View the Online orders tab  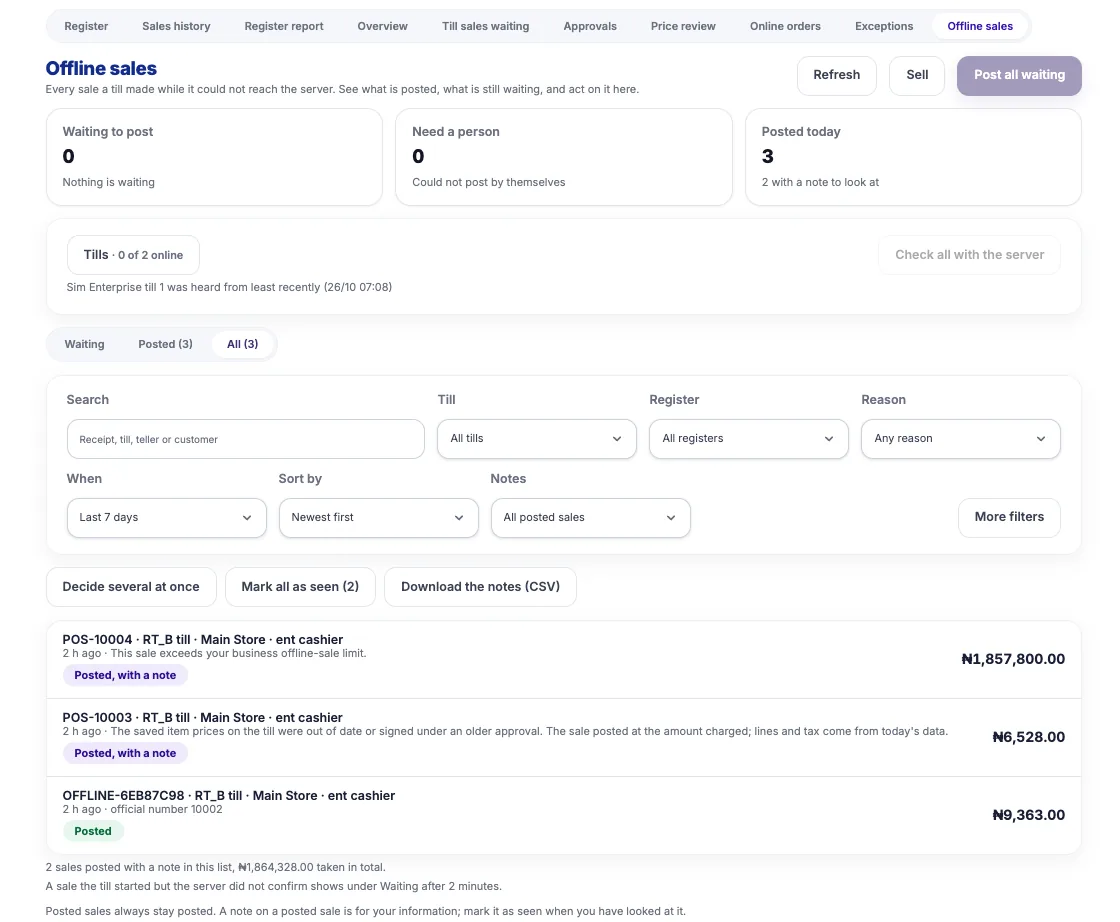785,26
